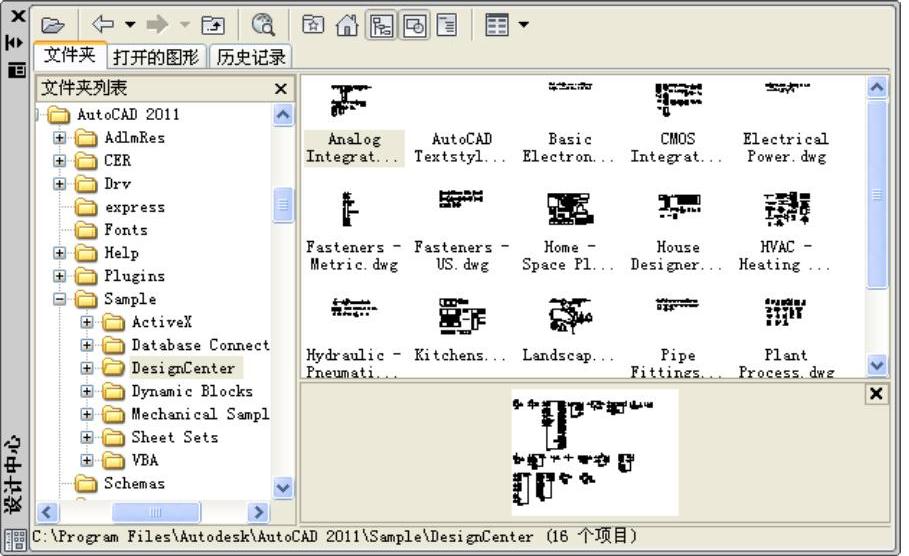
Task: Go up one folder level
Action: pos(213,24)
